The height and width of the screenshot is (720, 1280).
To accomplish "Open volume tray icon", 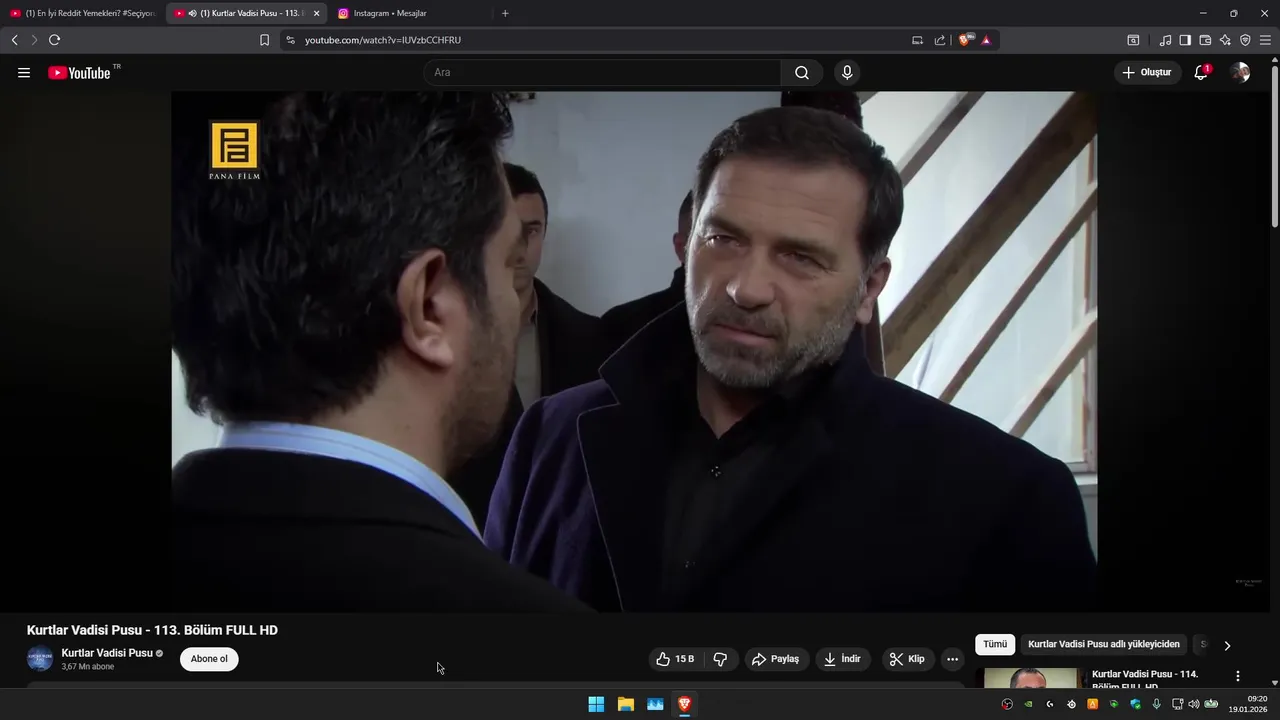I will 1193,704.
